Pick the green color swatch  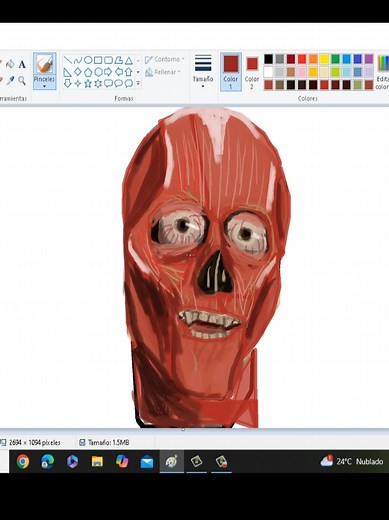335,59
